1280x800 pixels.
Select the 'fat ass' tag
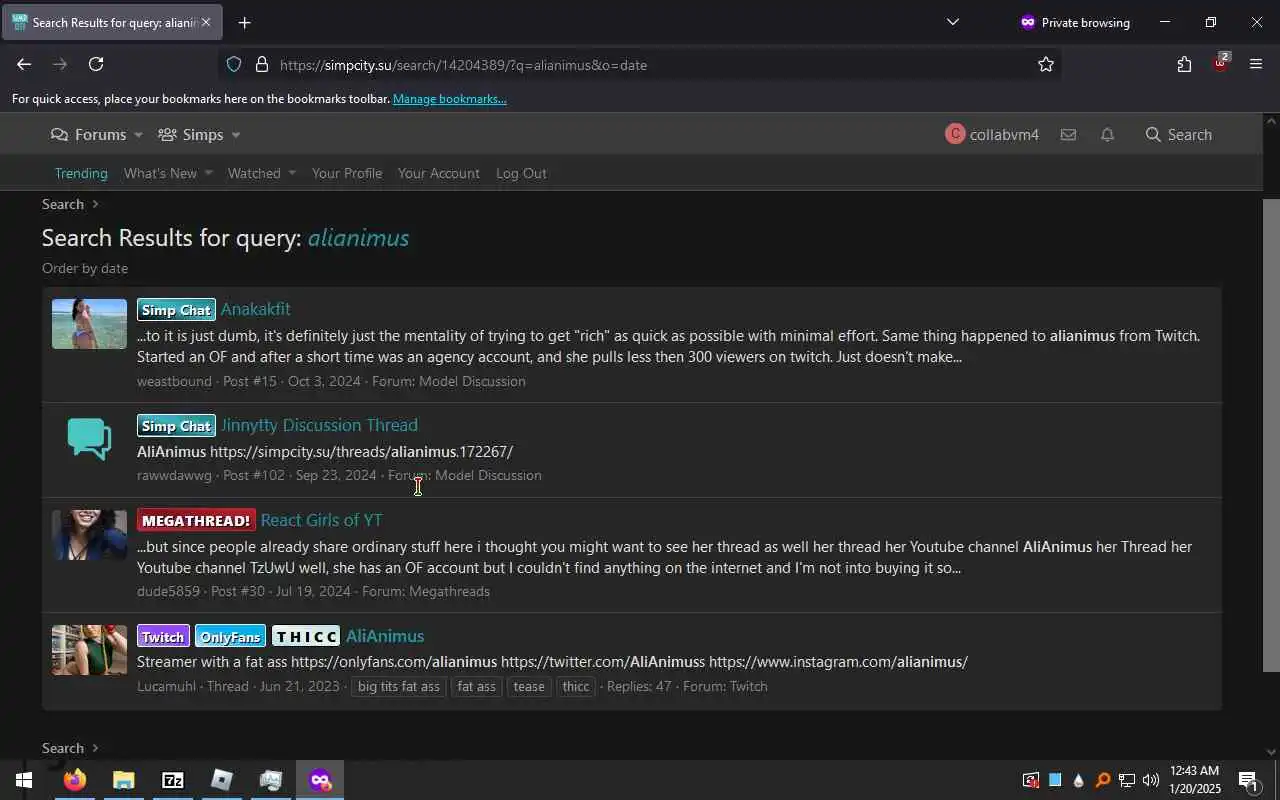(x=476, y=687)
